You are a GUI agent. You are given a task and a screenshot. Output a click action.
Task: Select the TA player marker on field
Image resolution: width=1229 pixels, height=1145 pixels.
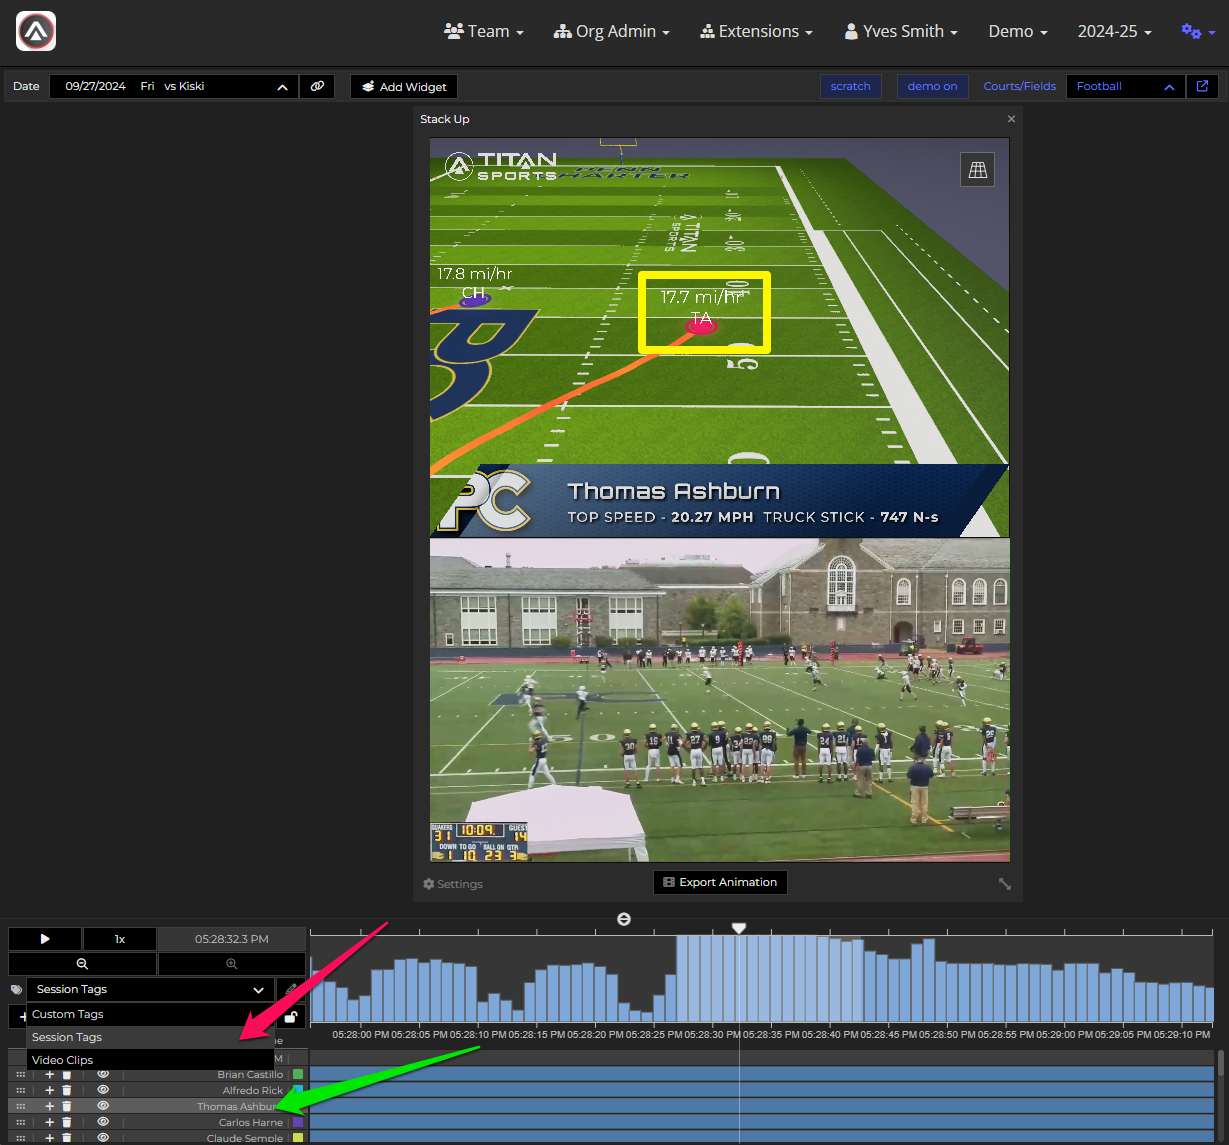700,325
